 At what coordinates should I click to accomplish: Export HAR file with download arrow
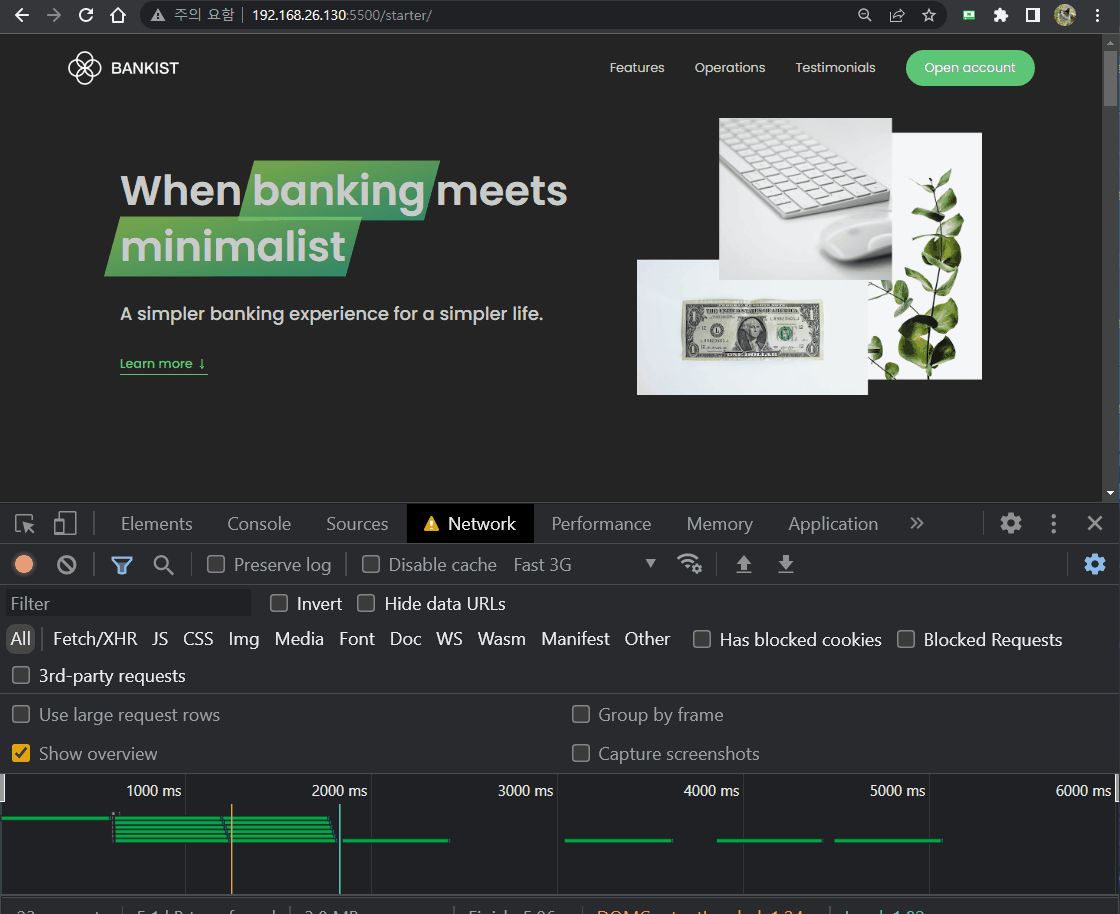786,564
